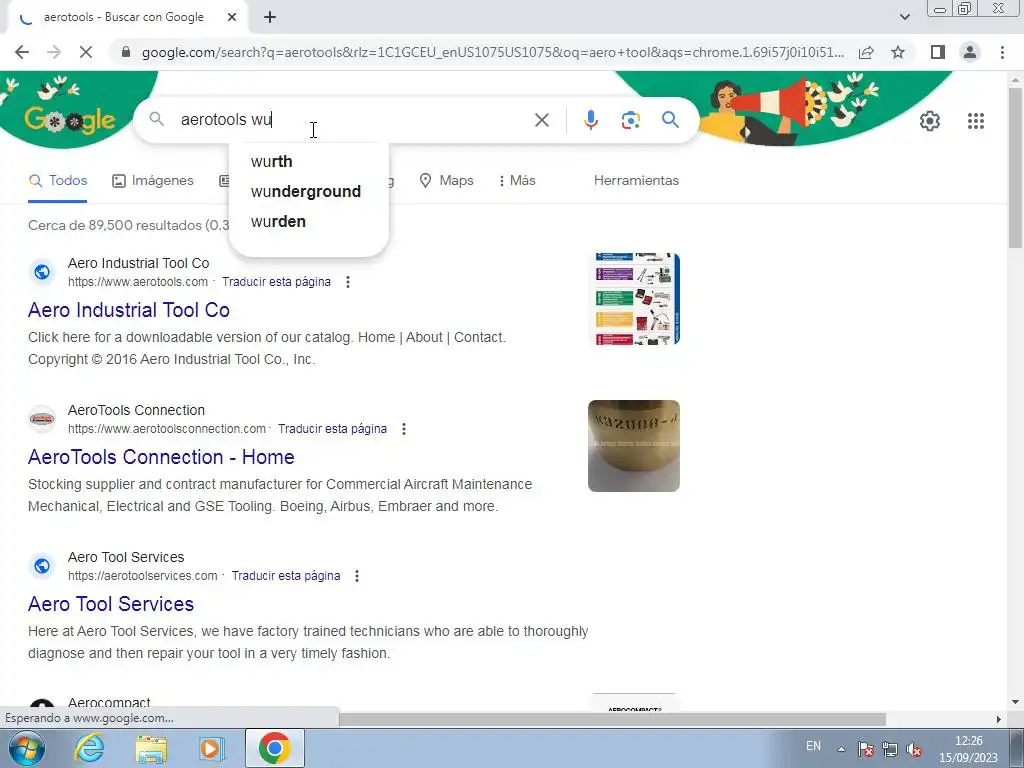The image size is (1024, 768).
Task: Start voice search with microphone
Action: point(590,120)
